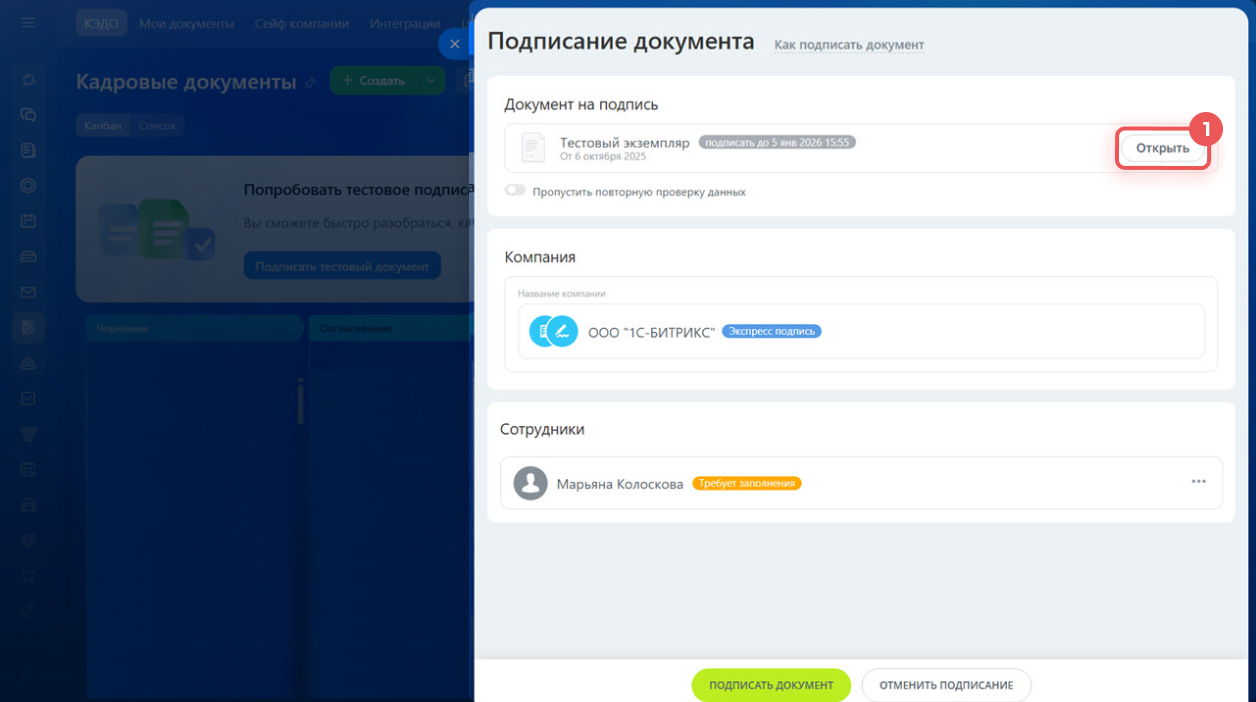Open three-dot menu for Марьяна Колоскова
This screenshot has width=1256, height=702.
[1198, 482]
